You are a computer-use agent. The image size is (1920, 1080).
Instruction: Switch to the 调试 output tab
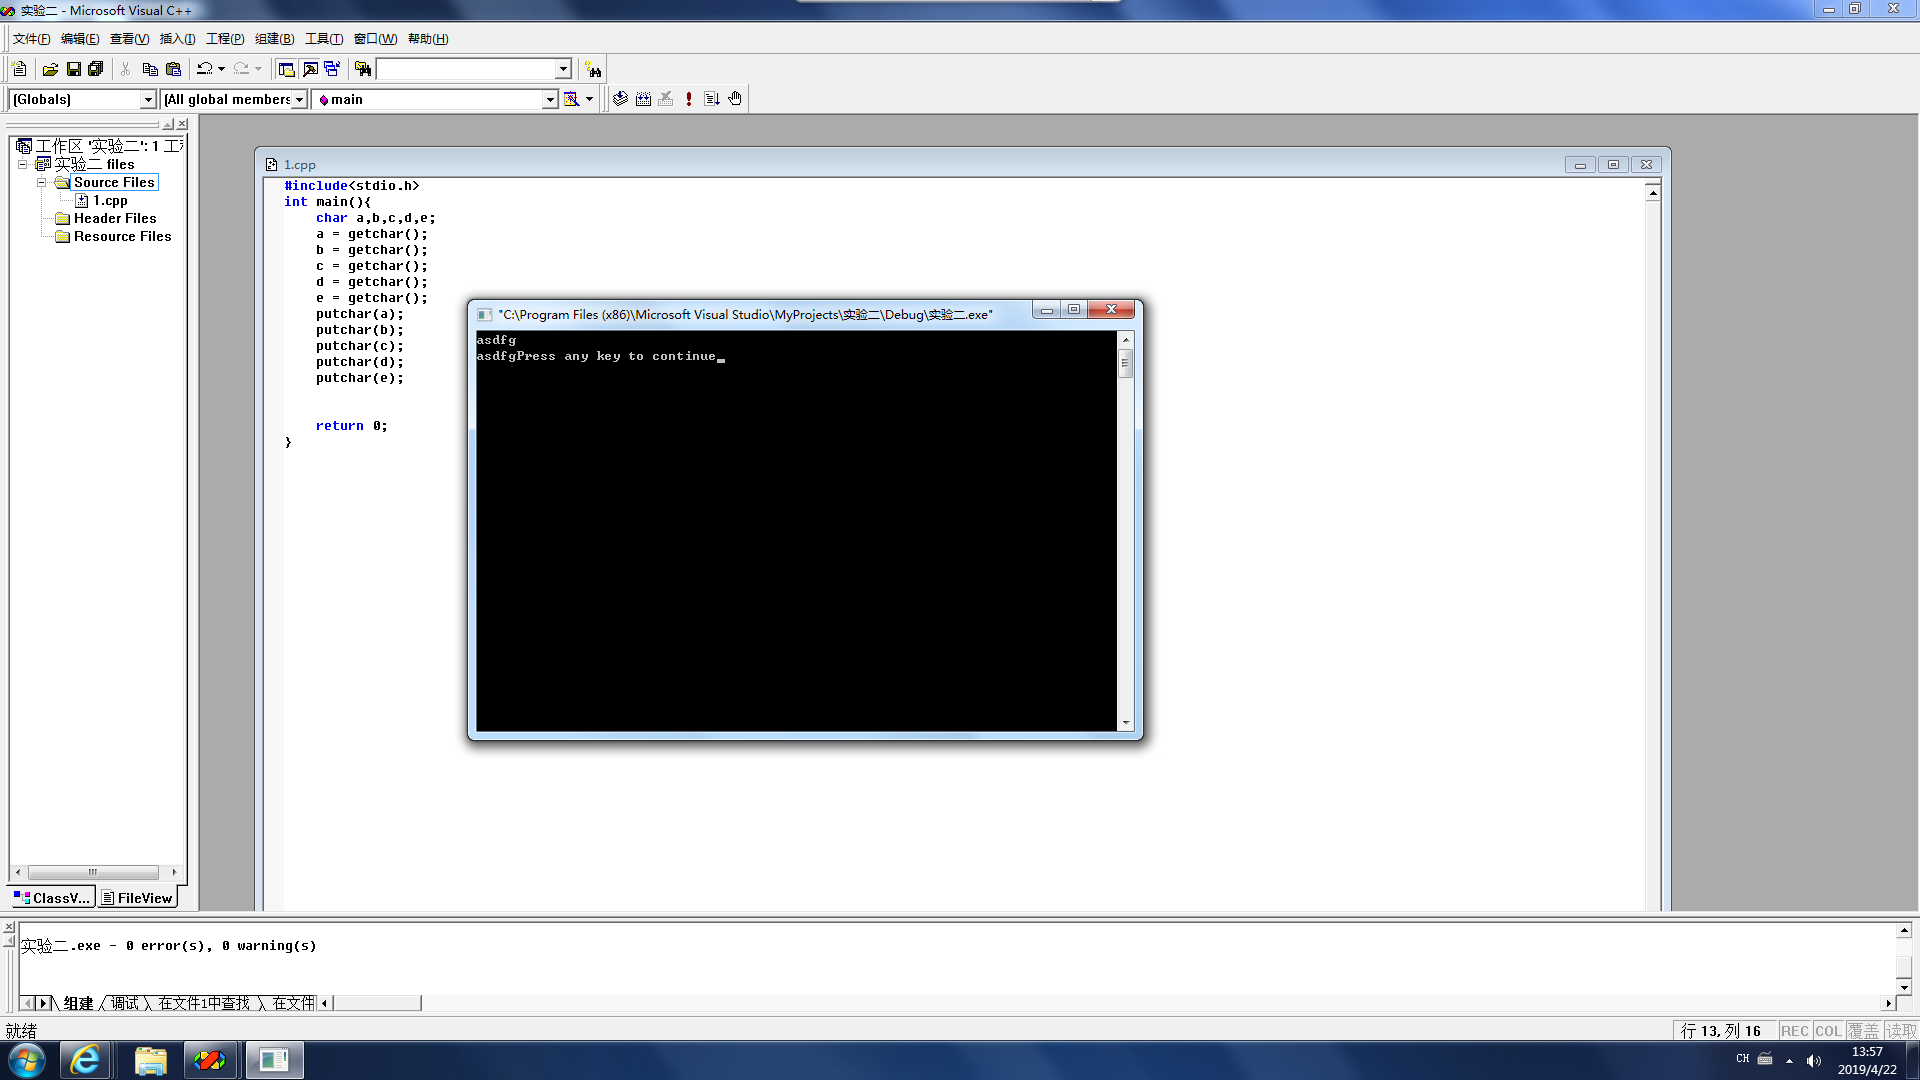click(x=125, y=1003)
